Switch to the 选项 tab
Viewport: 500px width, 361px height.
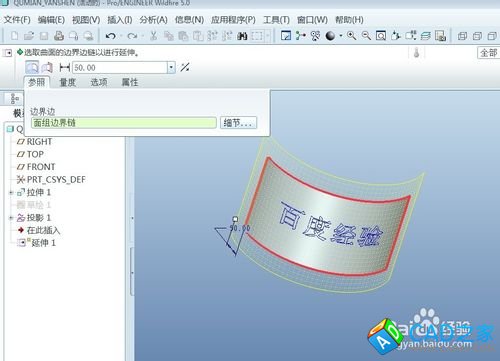click(99, 82)
